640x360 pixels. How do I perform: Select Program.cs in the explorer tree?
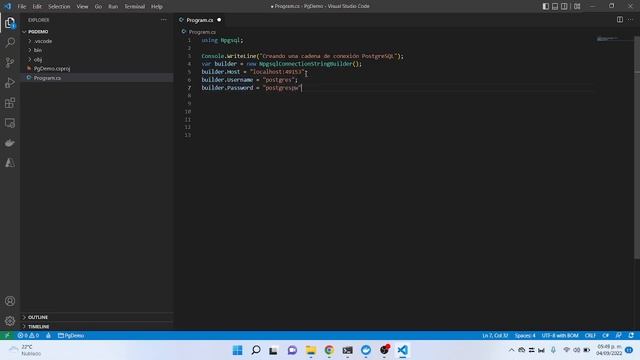coord(47,78)
